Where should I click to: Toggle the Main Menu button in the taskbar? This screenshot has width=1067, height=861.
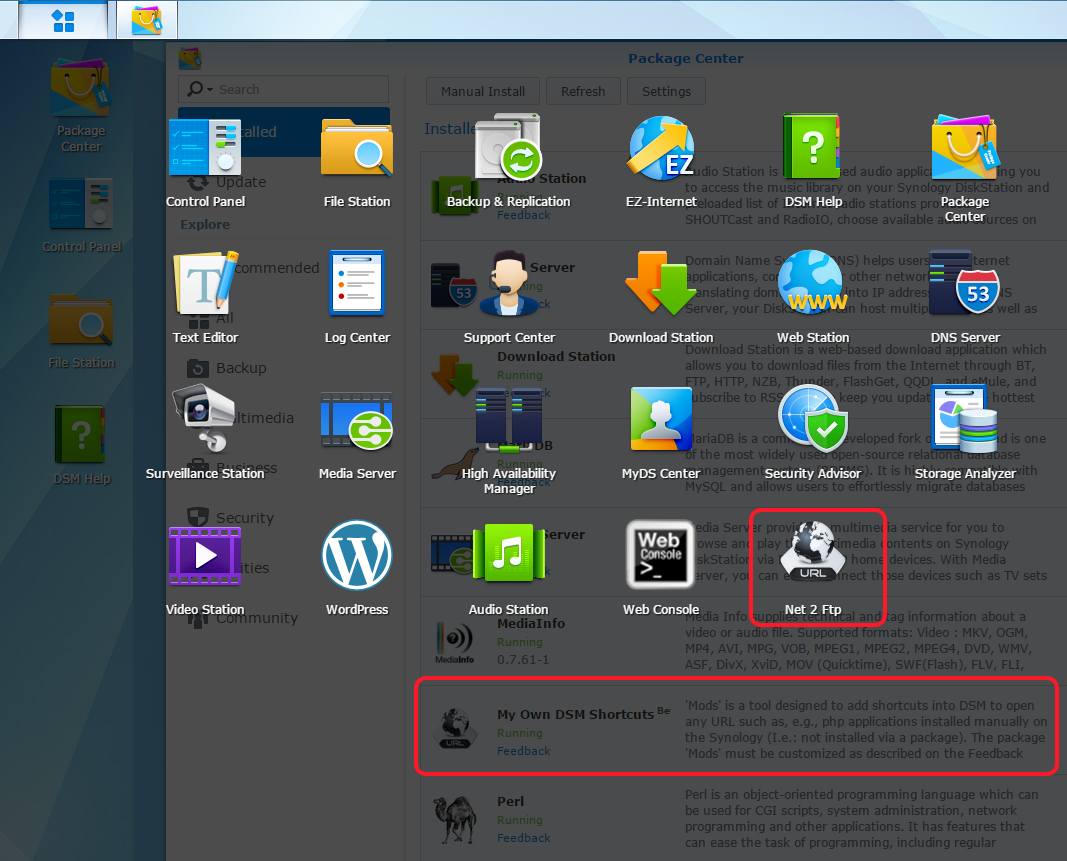[63, 20]
